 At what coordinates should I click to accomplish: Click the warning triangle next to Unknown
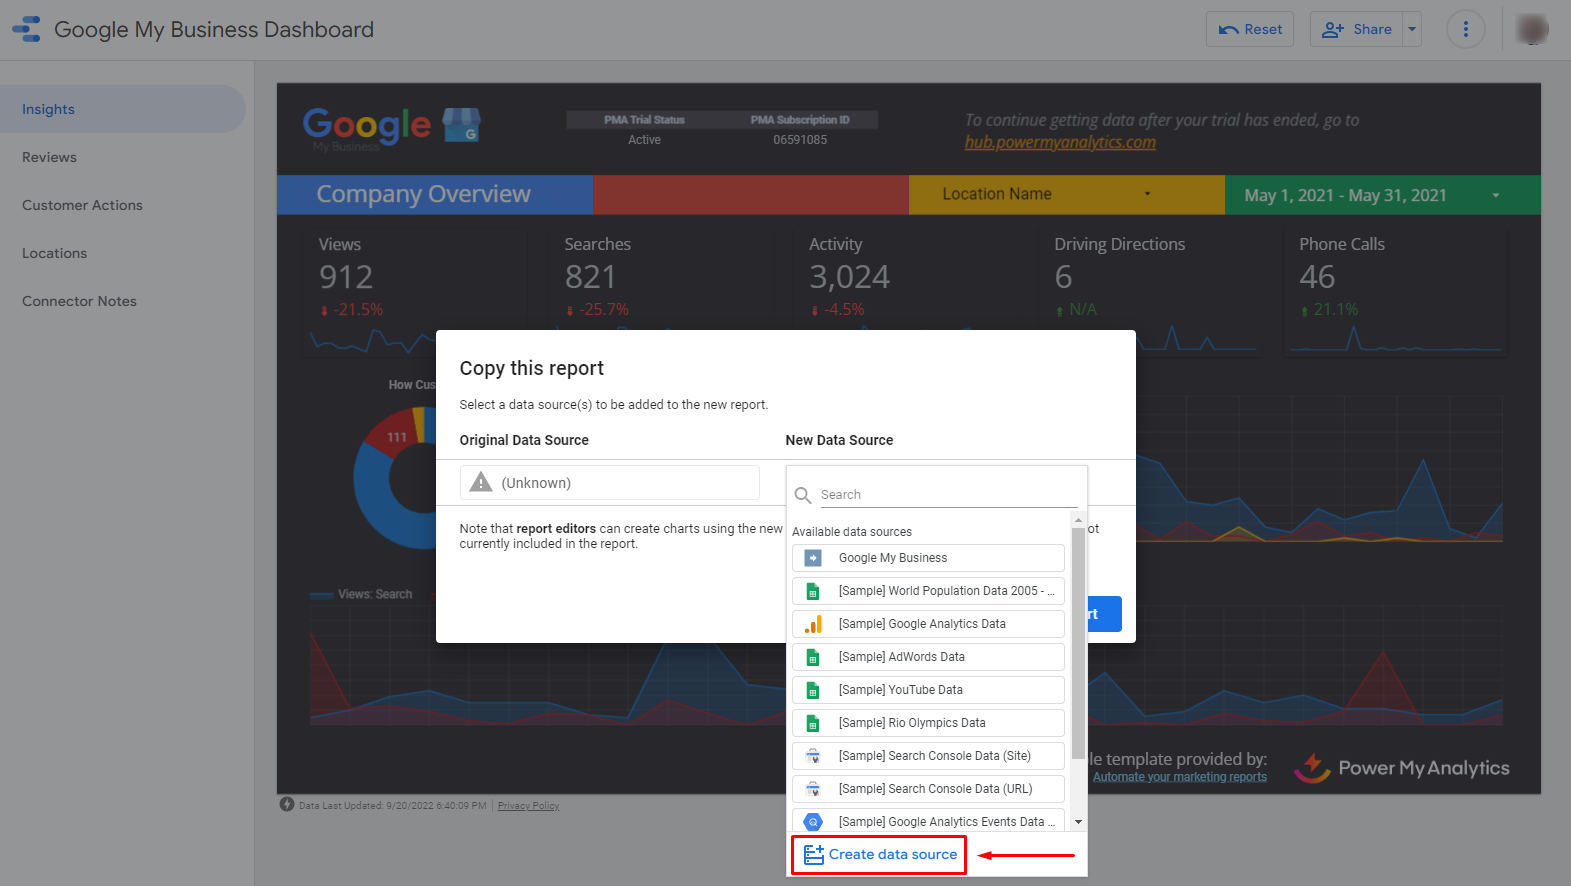point(481,482)
